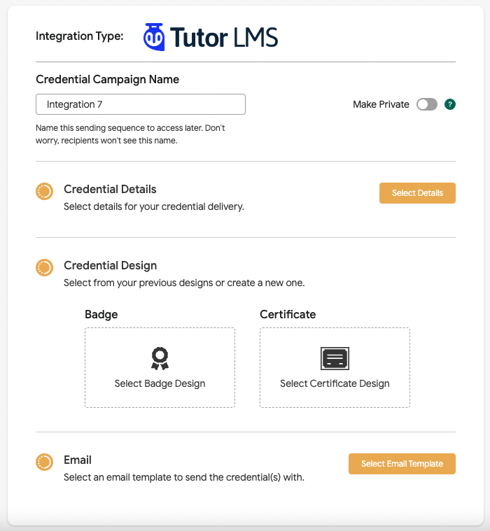Click the Select Email Template button
Image resolution: width=490 pixels, height=531 pixels.
(x=402, y=464)
